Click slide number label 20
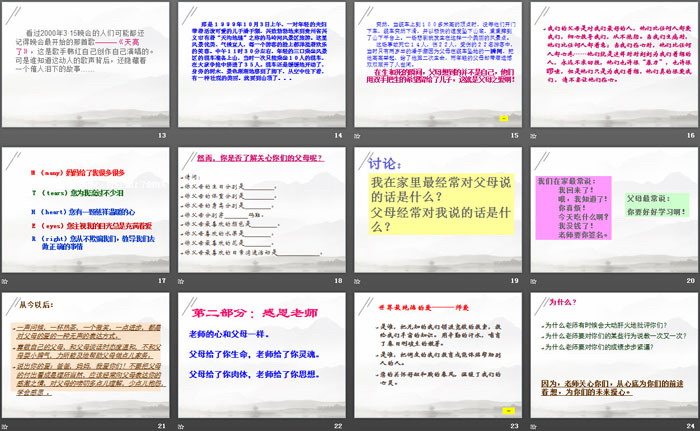700x431 pixels. pyautogui.click(x=691, y=280)
